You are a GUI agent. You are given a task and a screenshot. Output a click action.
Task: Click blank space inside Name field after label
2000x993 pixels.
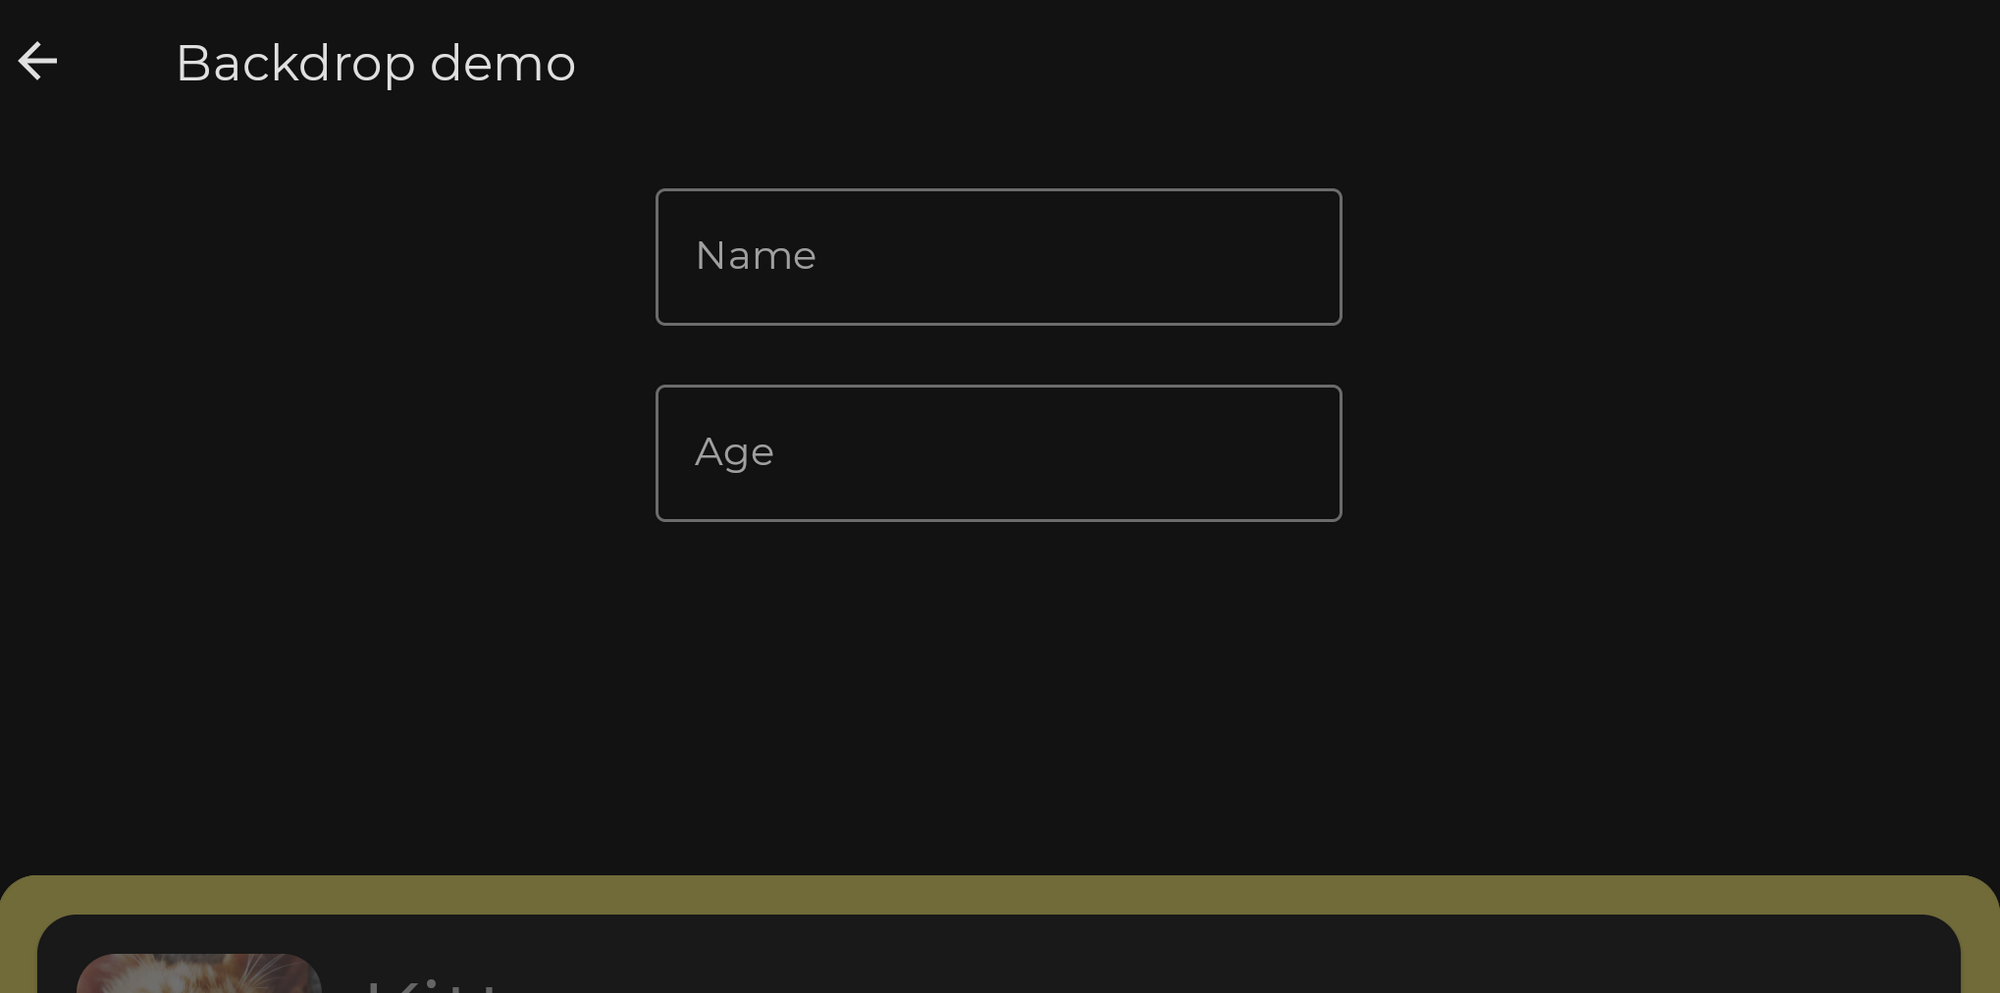[1100, 257]
